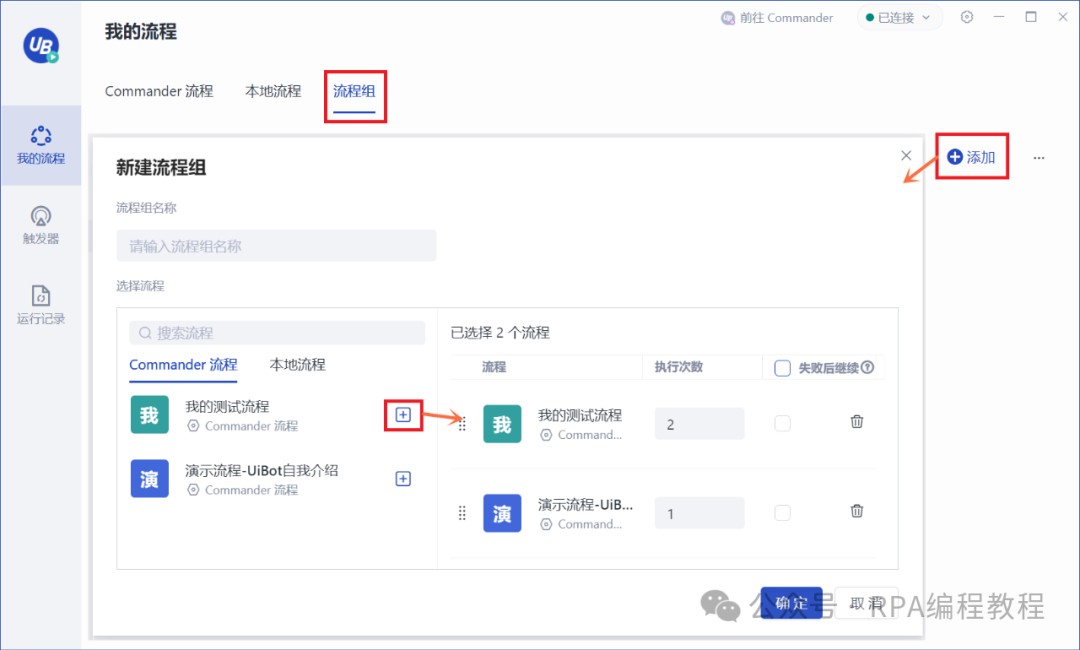The image size is (1080, 650).
Task: Focus the 搜索流程 search box
Action: [277, 333]
